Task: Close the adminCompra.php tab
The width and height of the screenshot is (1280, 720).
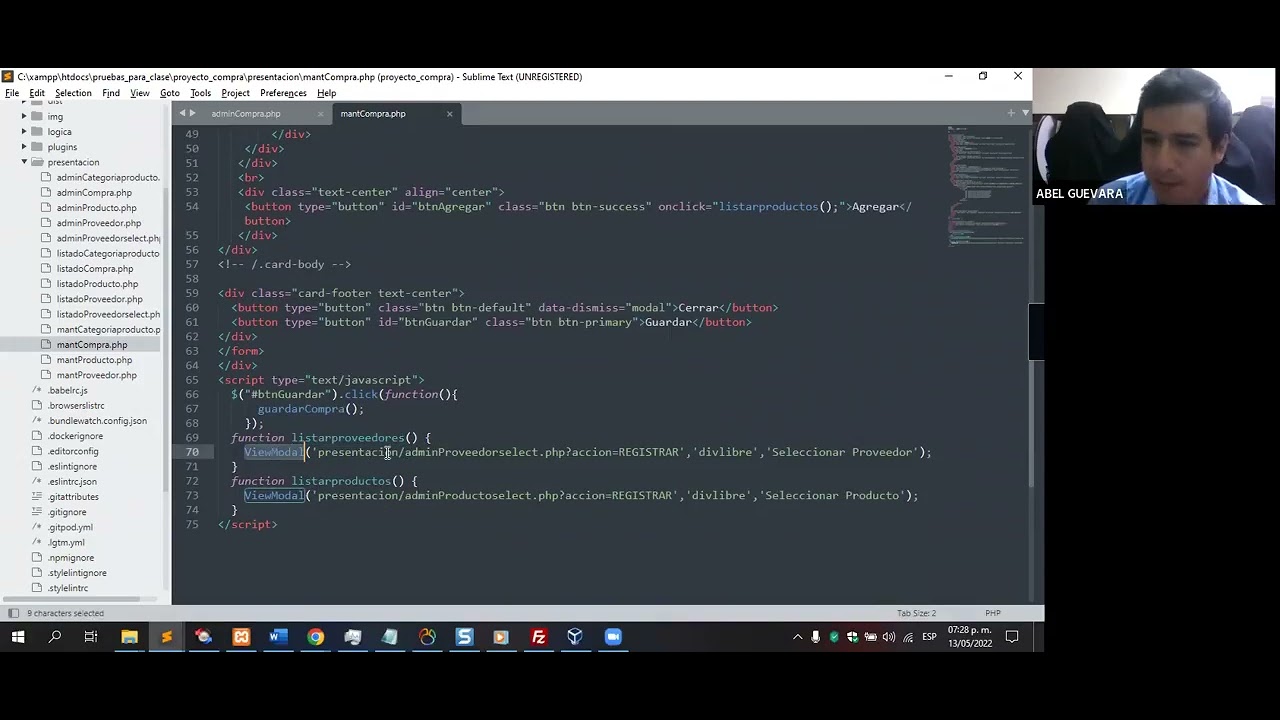Action: [x=320, y=114]
